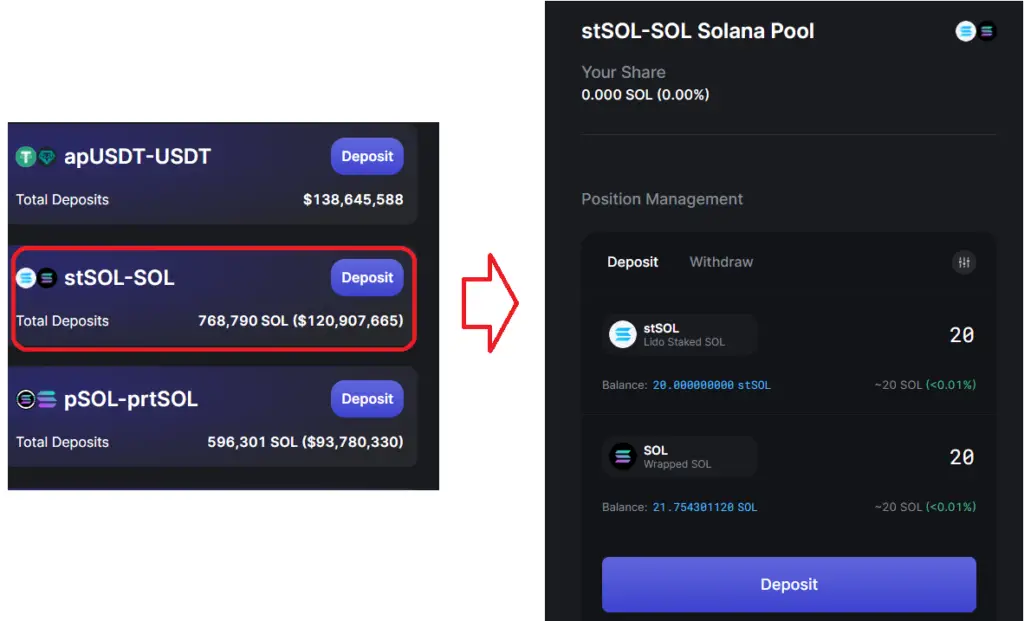Click the apUSDT-USDT pair icon

point(36,157)
